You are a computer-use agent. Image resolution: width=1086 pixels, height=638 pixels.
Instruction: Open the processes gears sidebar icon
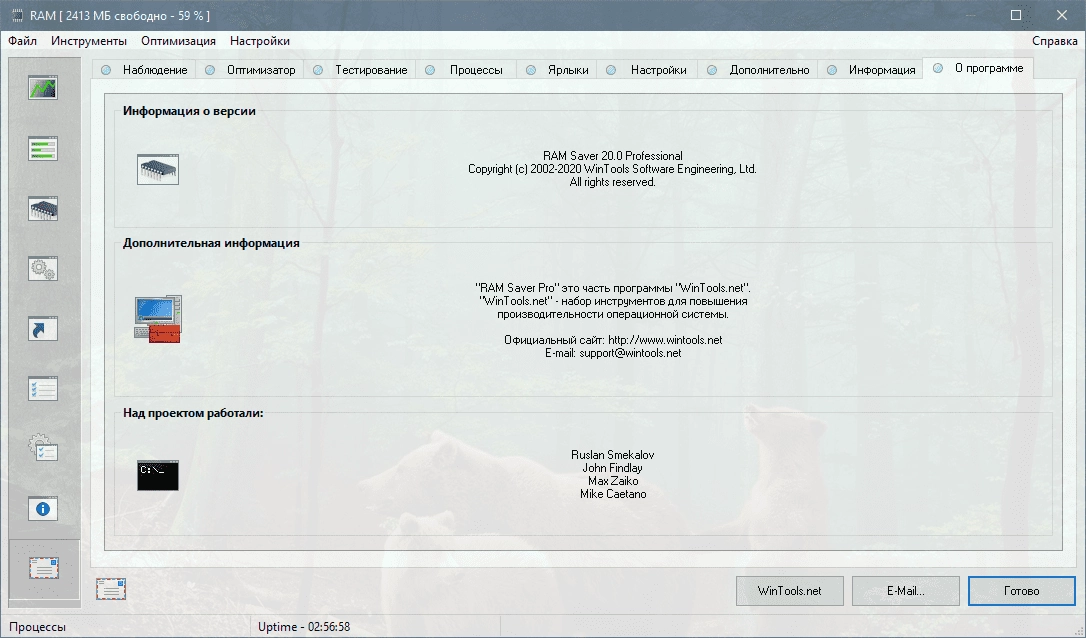pyautogui.click(x=43, y=269)
